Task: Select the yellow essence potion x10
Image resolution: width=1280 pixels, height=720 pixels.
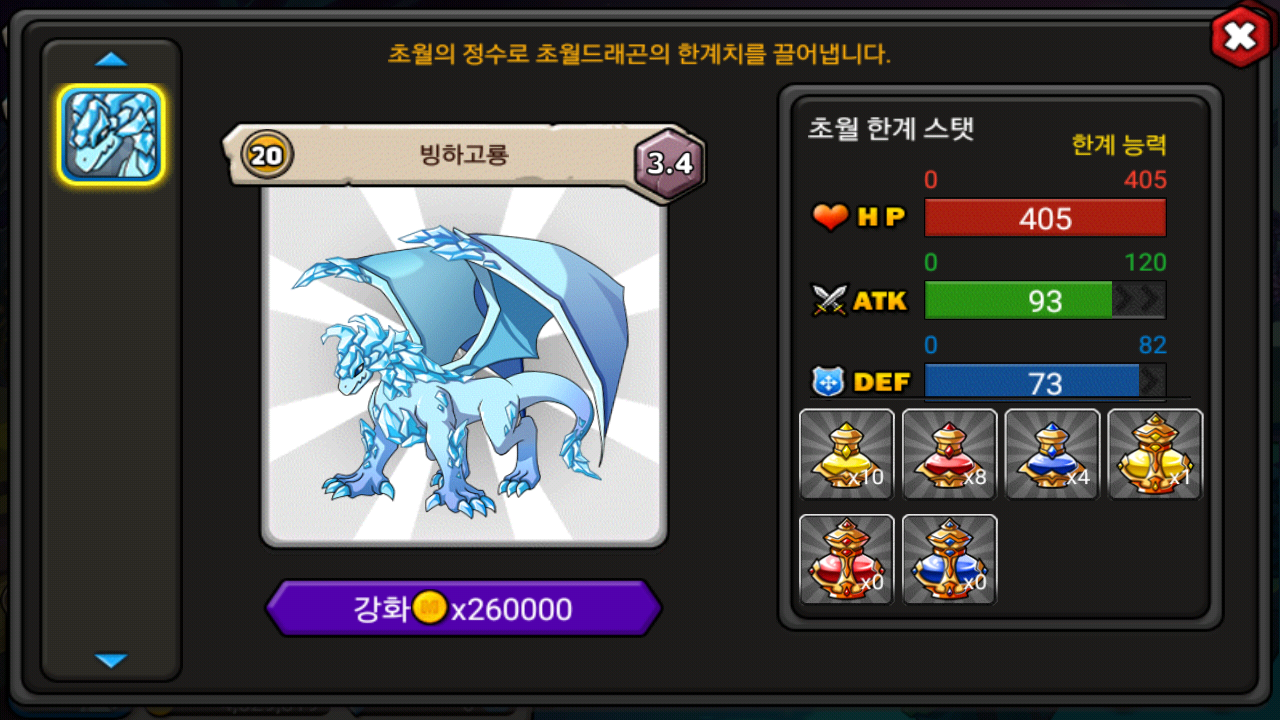Action: 847,454
